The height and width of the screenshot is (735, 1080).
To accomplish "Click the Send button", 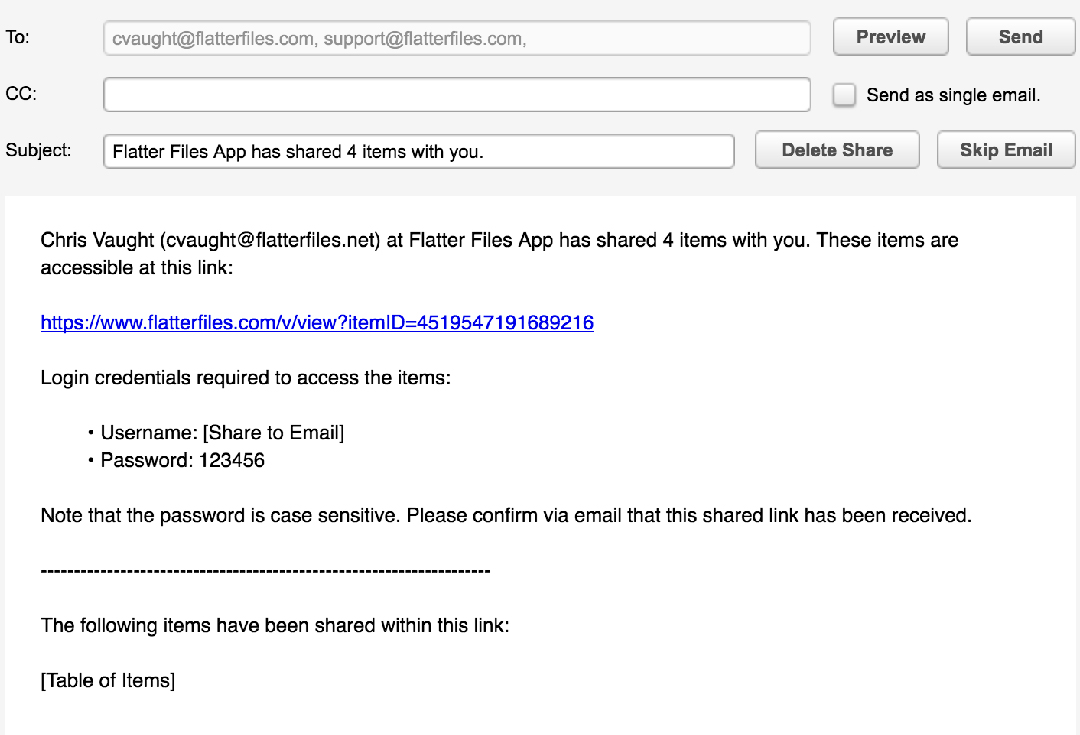I will point(1019,37).
